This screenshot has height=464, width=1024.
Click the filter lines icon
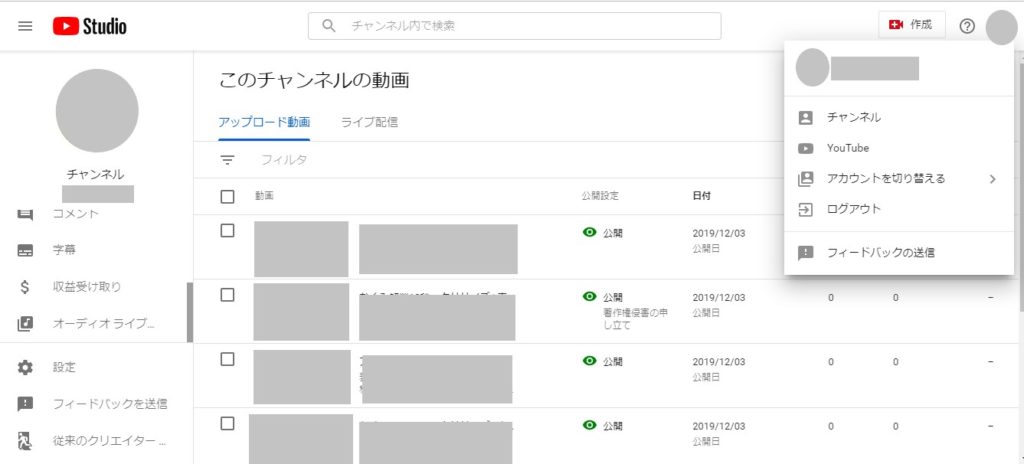point(227,159)
